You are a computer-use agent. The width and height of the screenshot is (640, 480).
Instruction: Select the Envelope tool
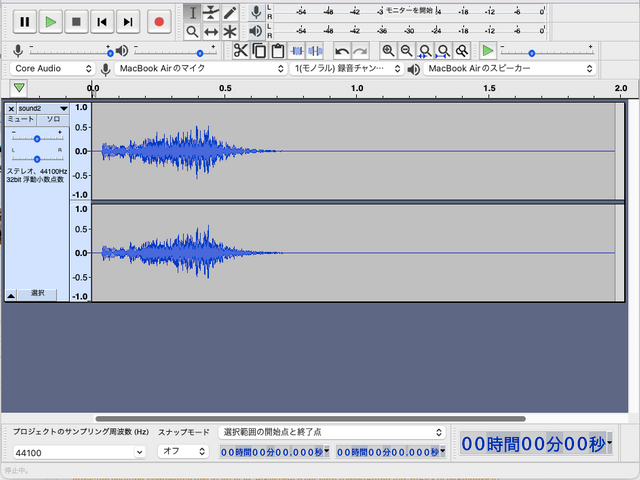[211, 13]
